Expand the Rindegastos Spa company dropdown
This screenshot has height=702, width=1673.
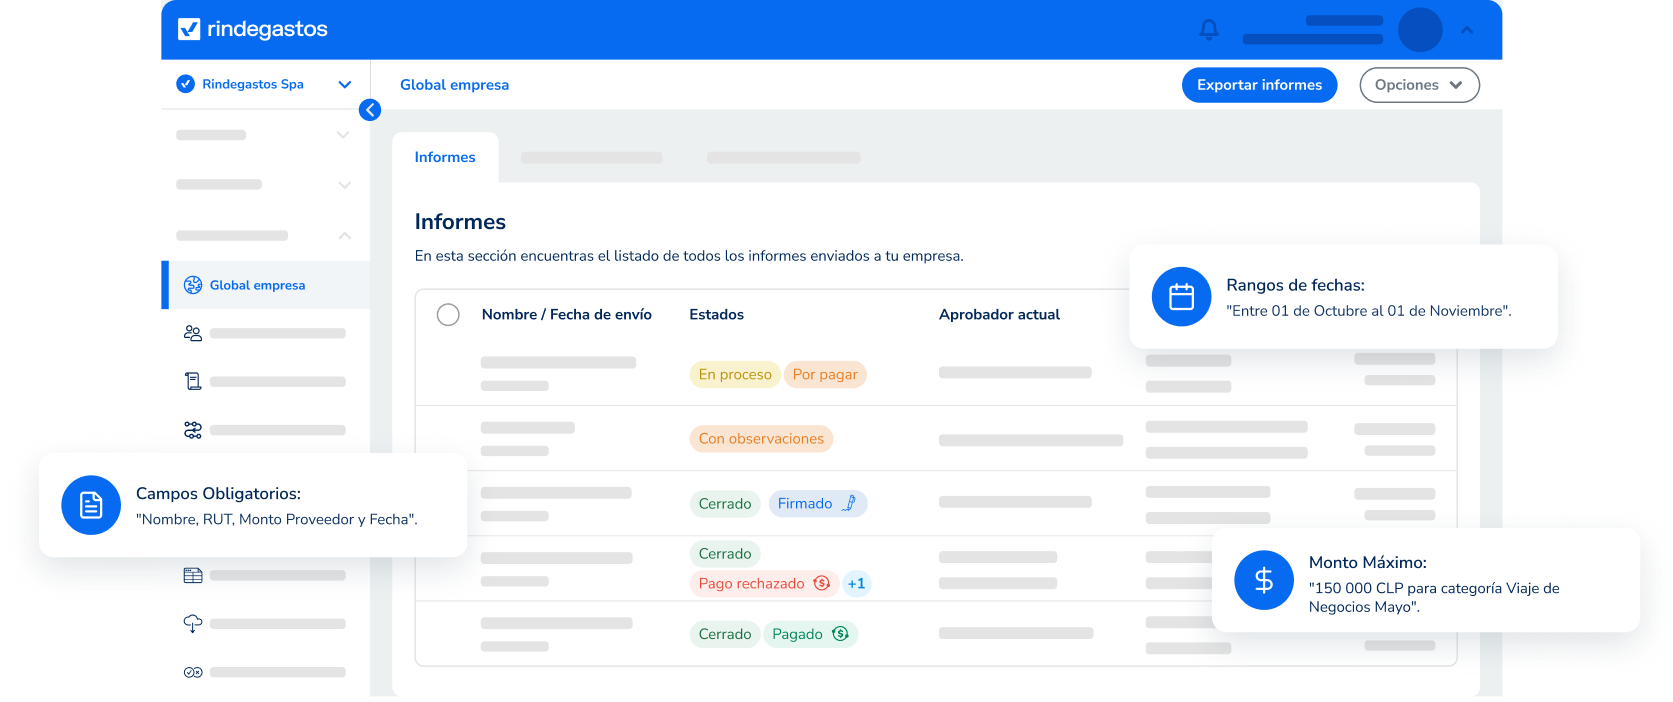coord(344,85)
